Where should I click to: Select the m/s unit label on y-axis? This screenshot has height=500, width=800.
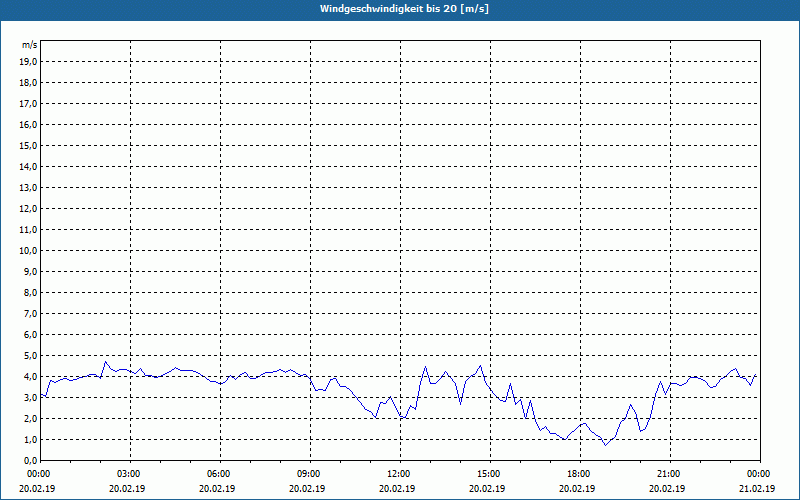click(29, 45)
